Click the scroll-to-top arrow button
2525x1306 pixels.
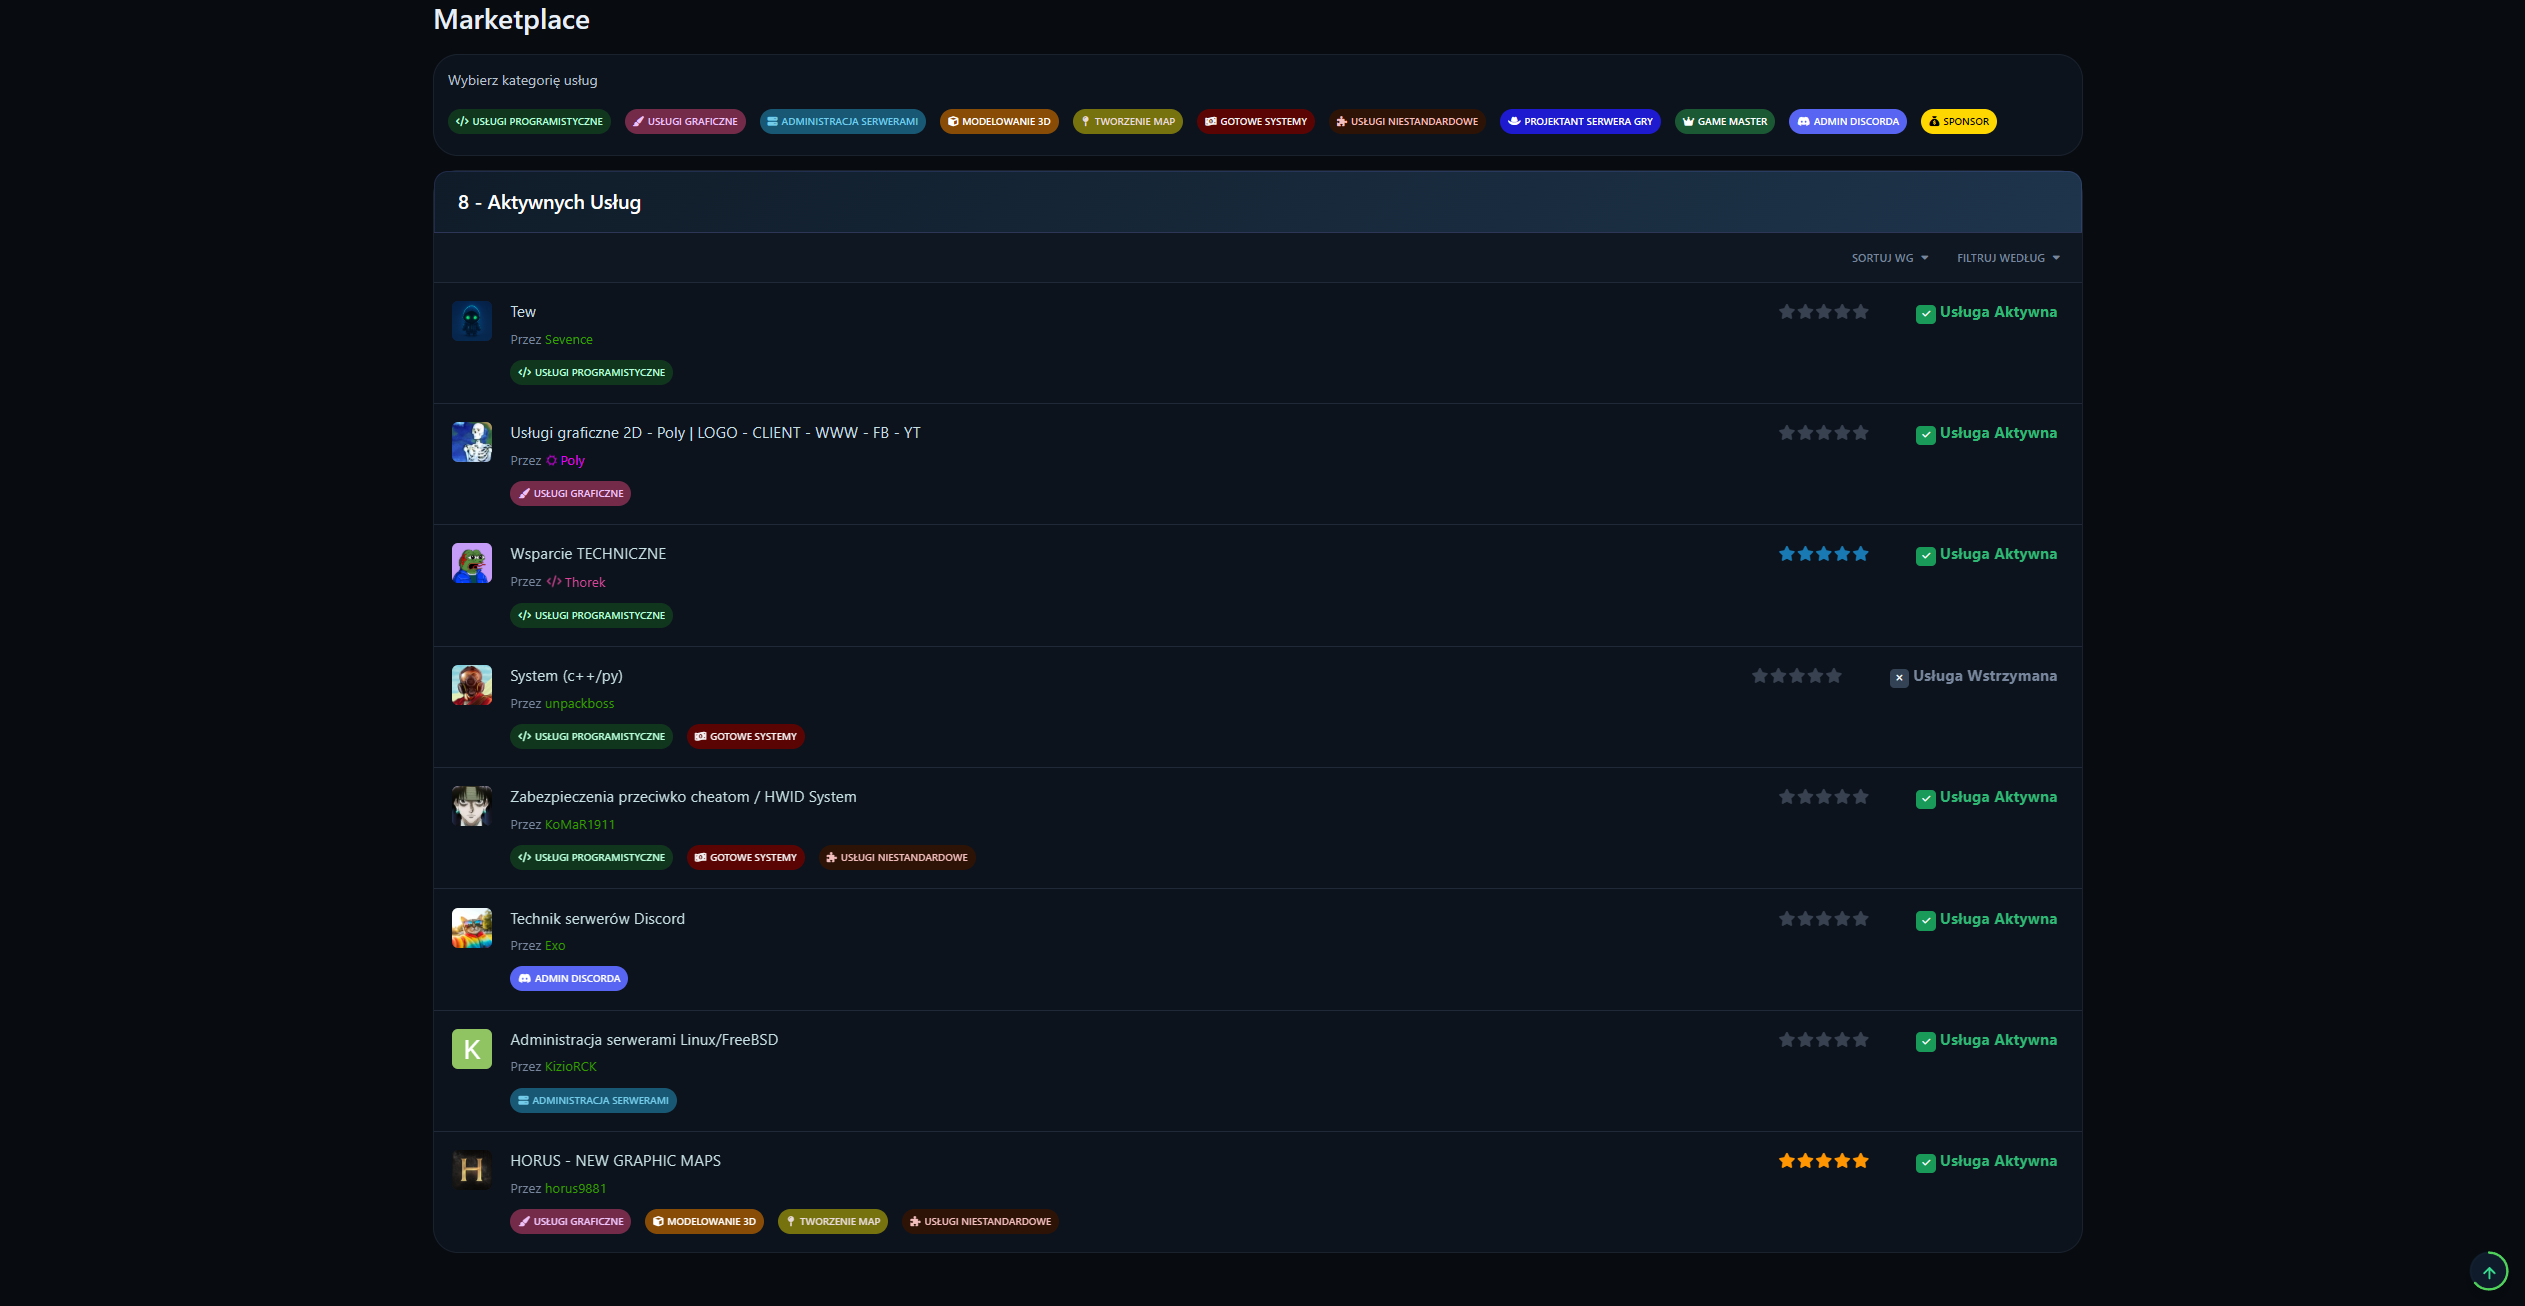[x=2489, y=1271]
